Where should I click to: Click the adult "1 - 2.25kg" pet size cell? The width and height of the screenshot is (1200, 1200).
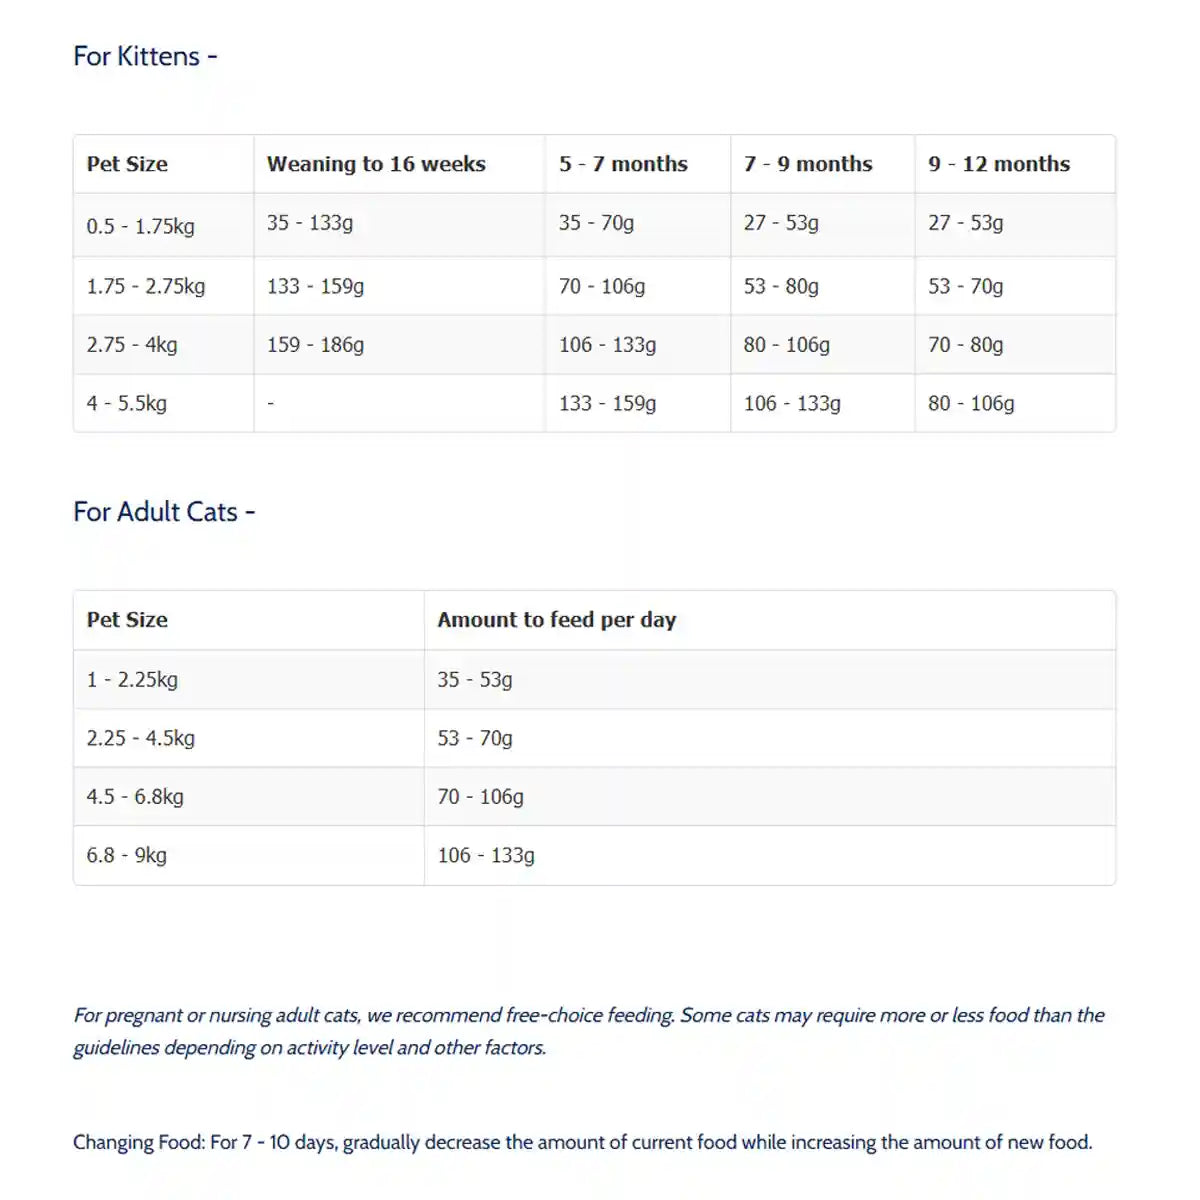(x=132, y=680)
